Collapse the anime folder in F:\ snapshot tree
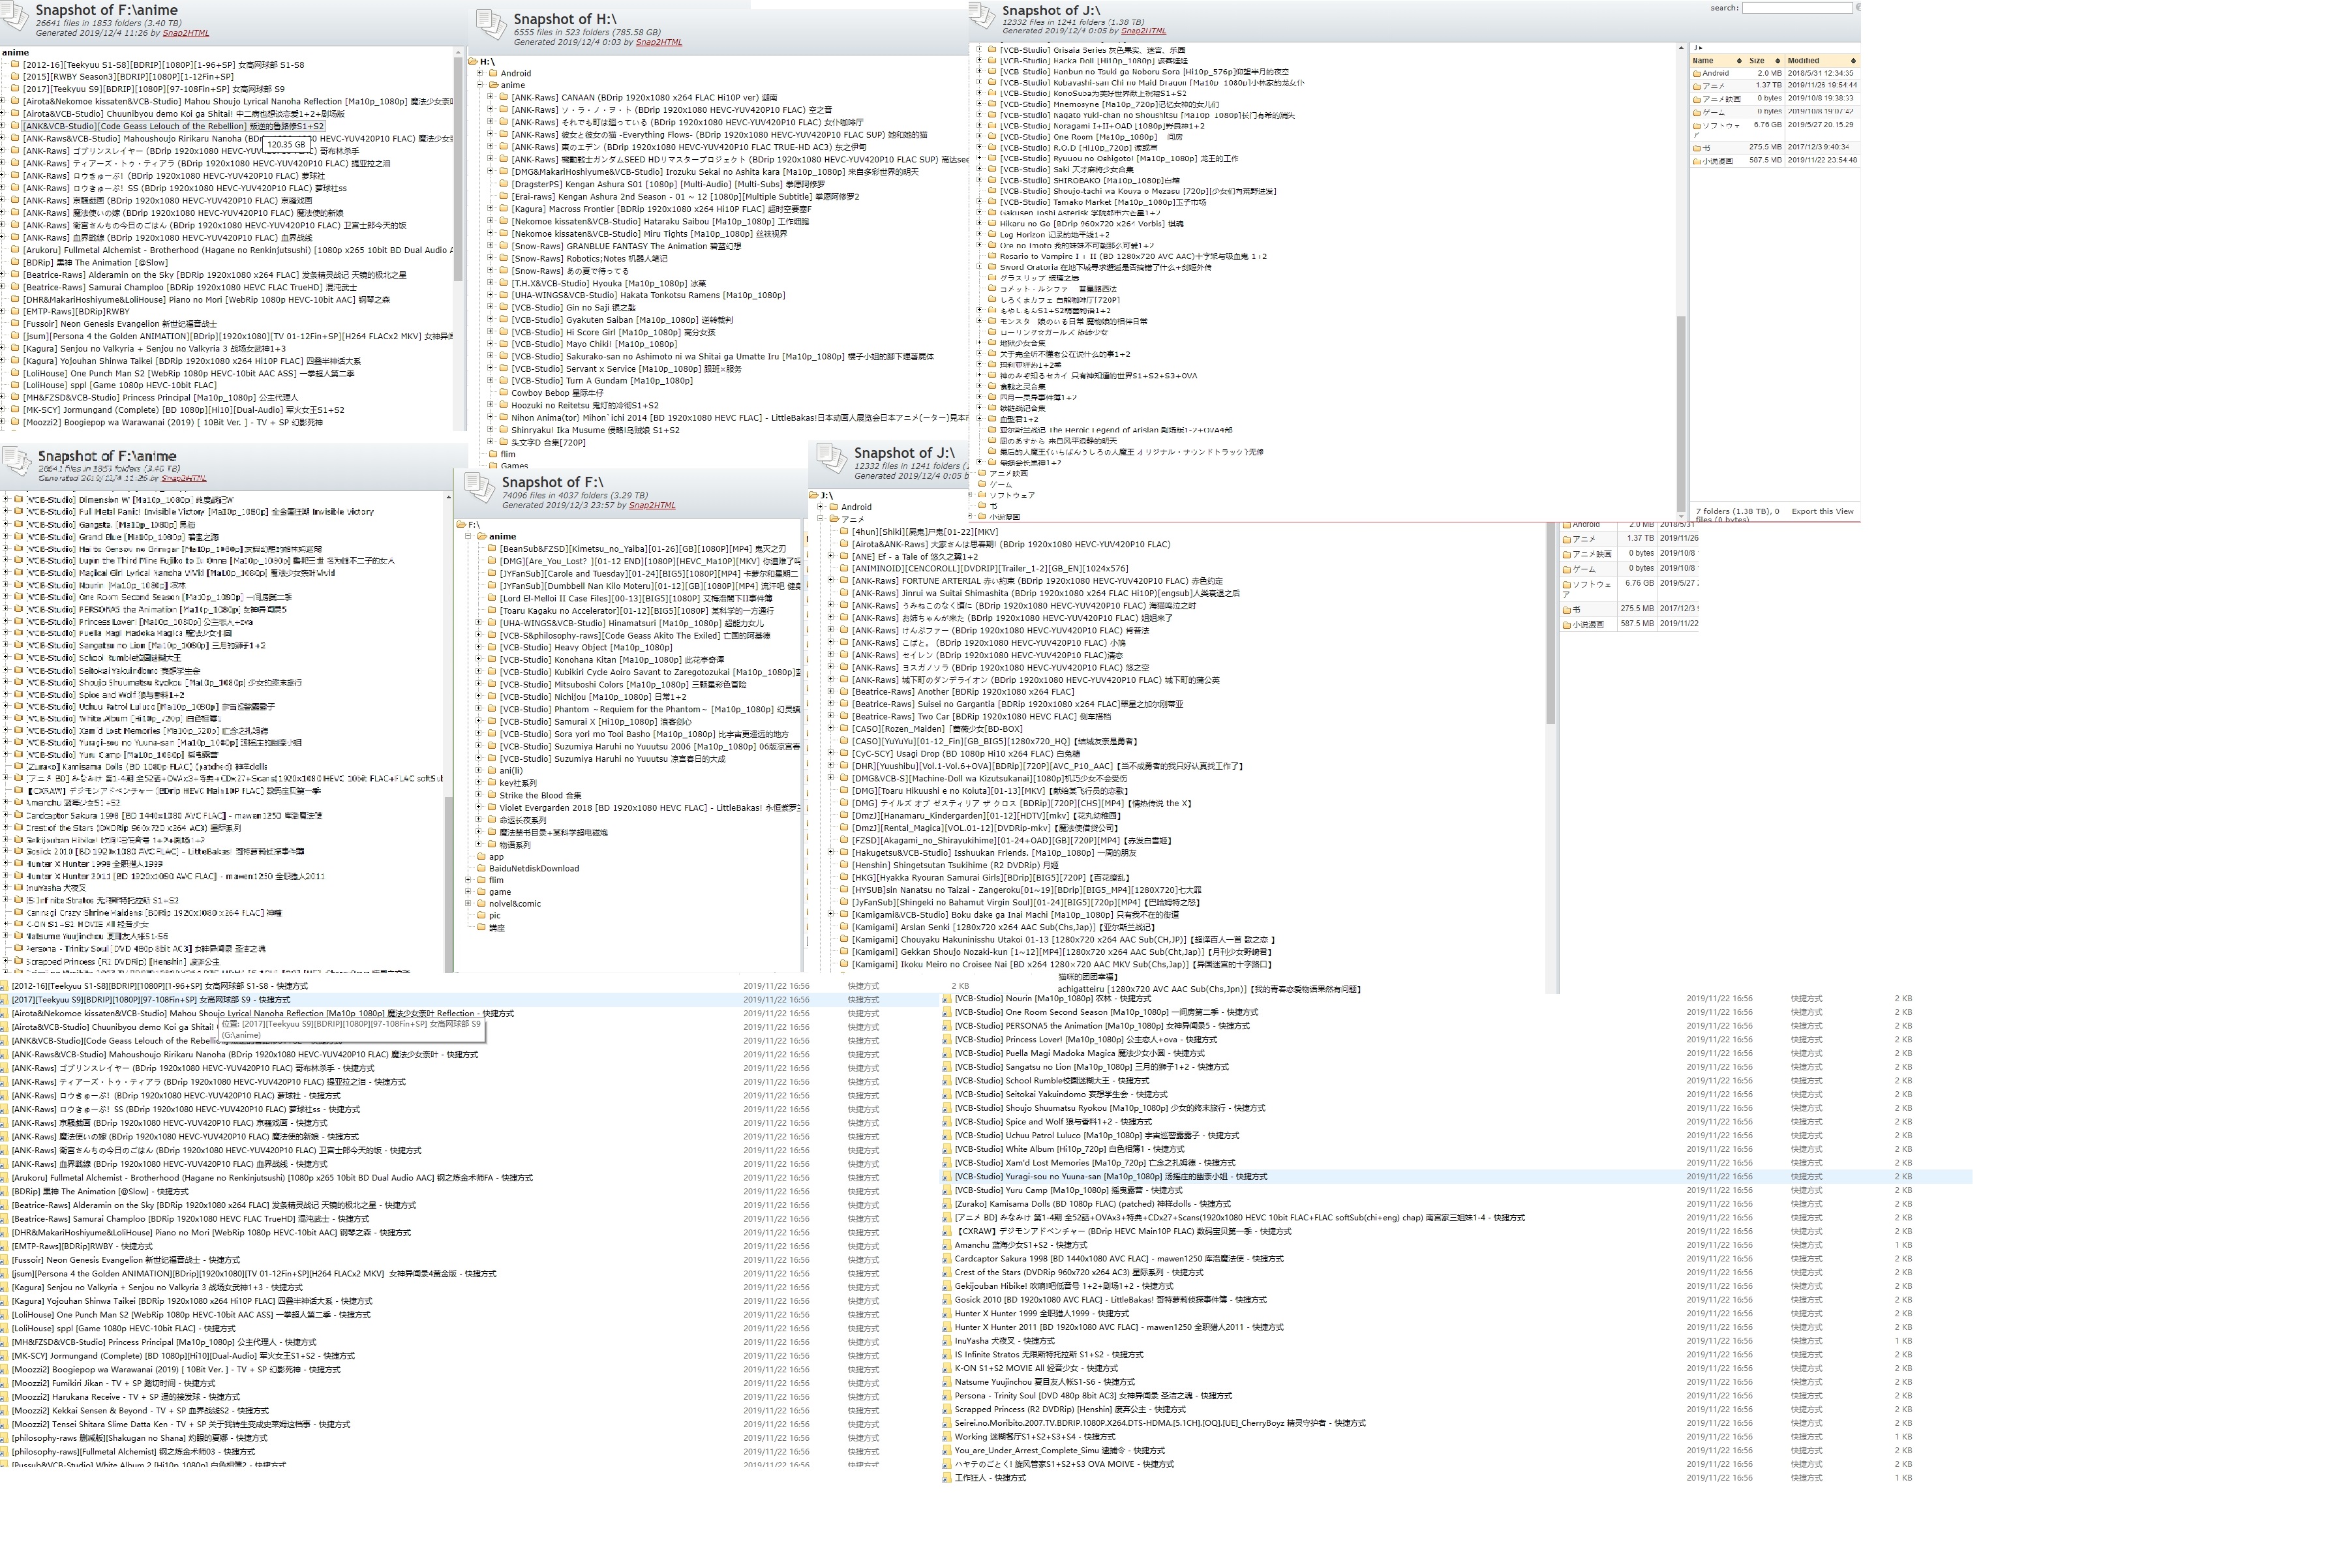2330x1568 pixels. tap(468, 536)
